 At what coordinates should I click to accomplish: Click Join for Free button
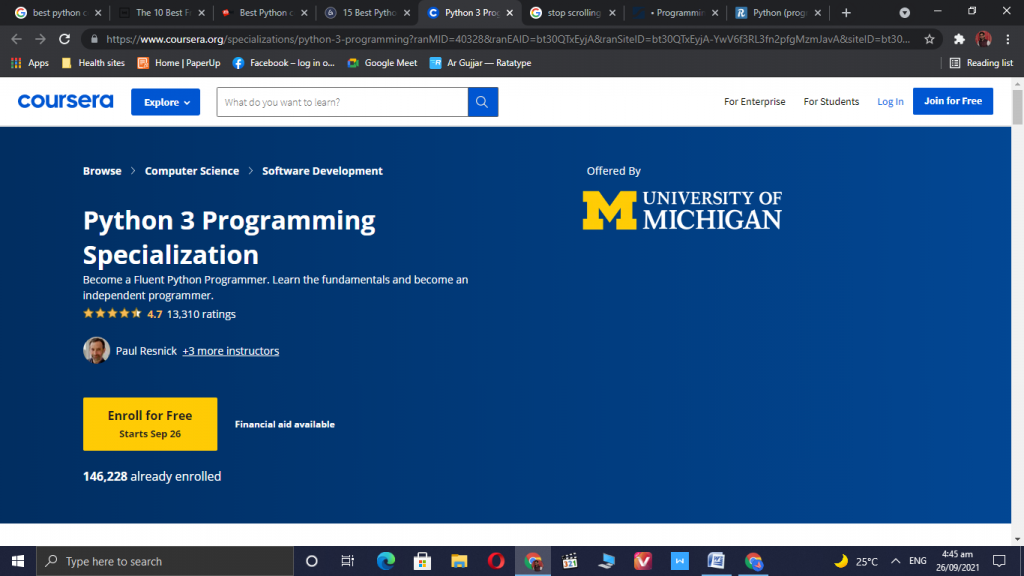(953, 101)
